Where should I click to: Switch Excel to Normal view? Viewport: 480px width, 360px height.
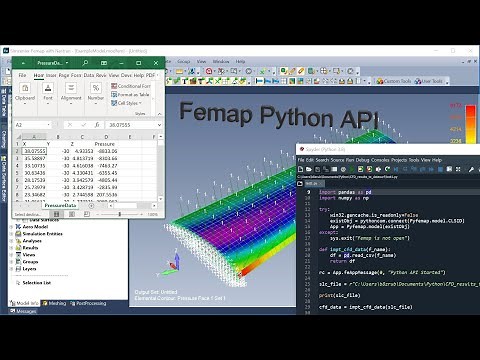coord(56,214)
